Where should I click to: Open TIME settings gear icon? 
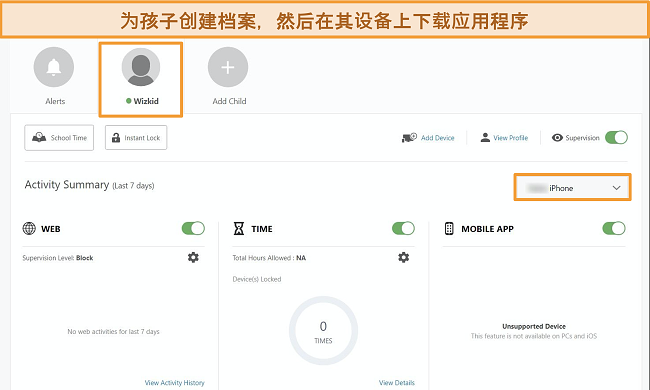403,257
